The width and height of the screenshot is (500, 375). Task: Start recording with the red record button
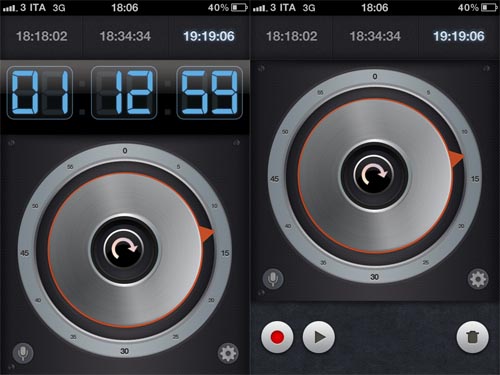pyautogui.click(x=277, y=337)
